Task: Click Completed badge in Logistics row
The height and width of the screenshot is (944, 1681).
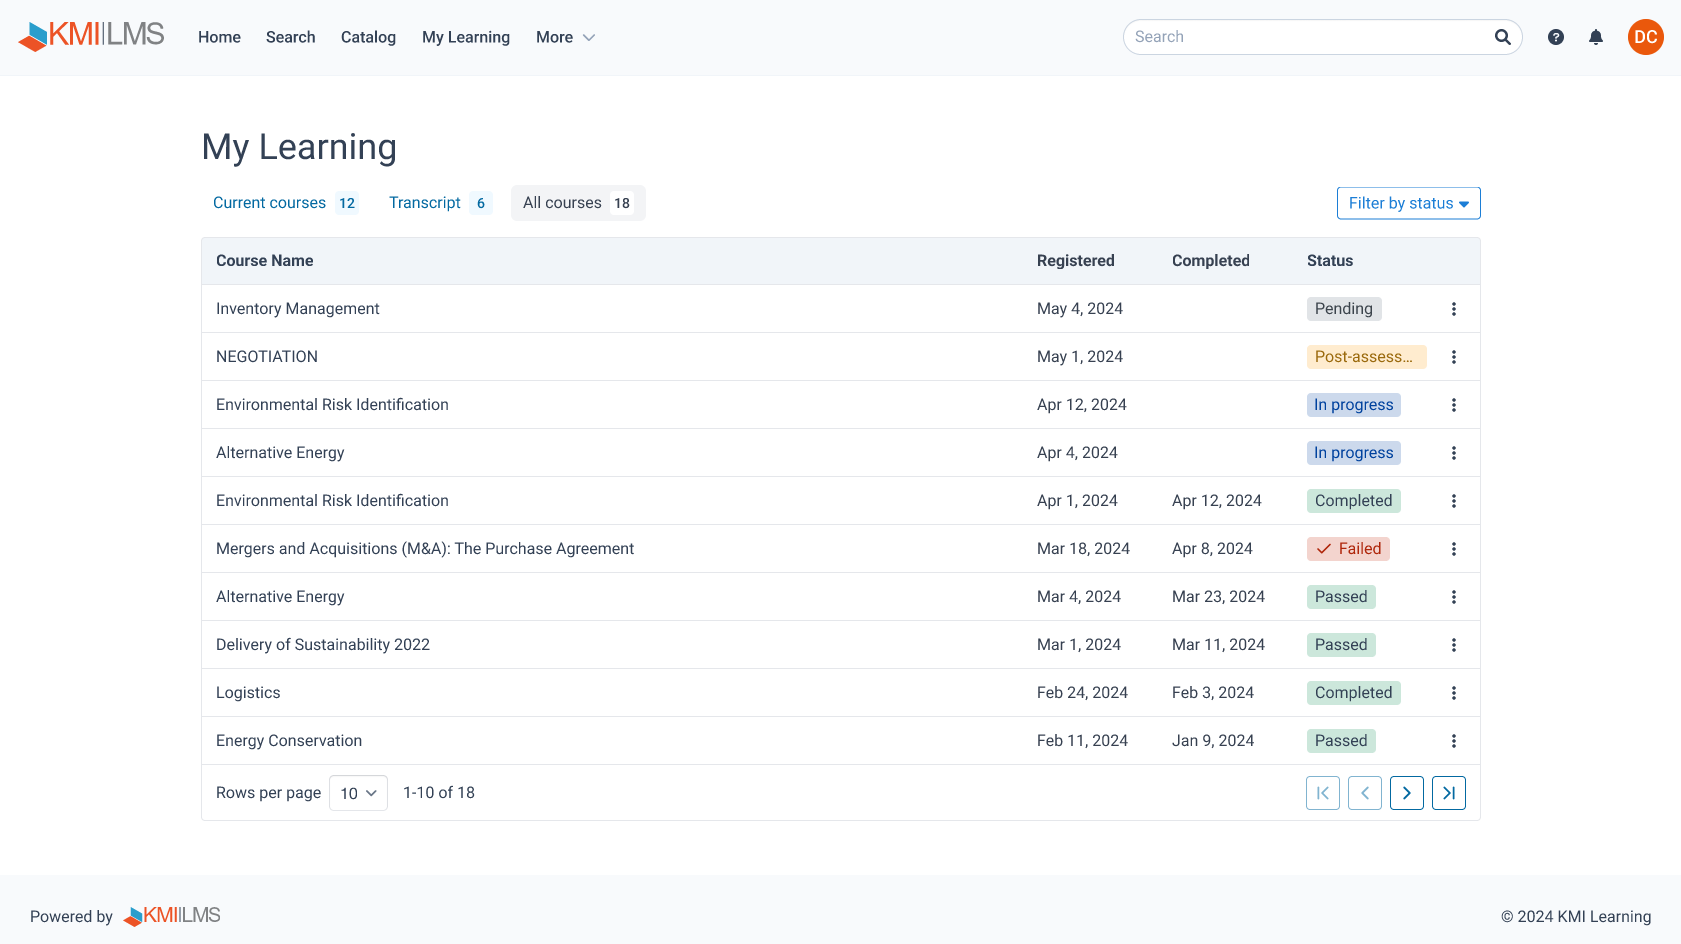Action: [x=1354, y=693]
